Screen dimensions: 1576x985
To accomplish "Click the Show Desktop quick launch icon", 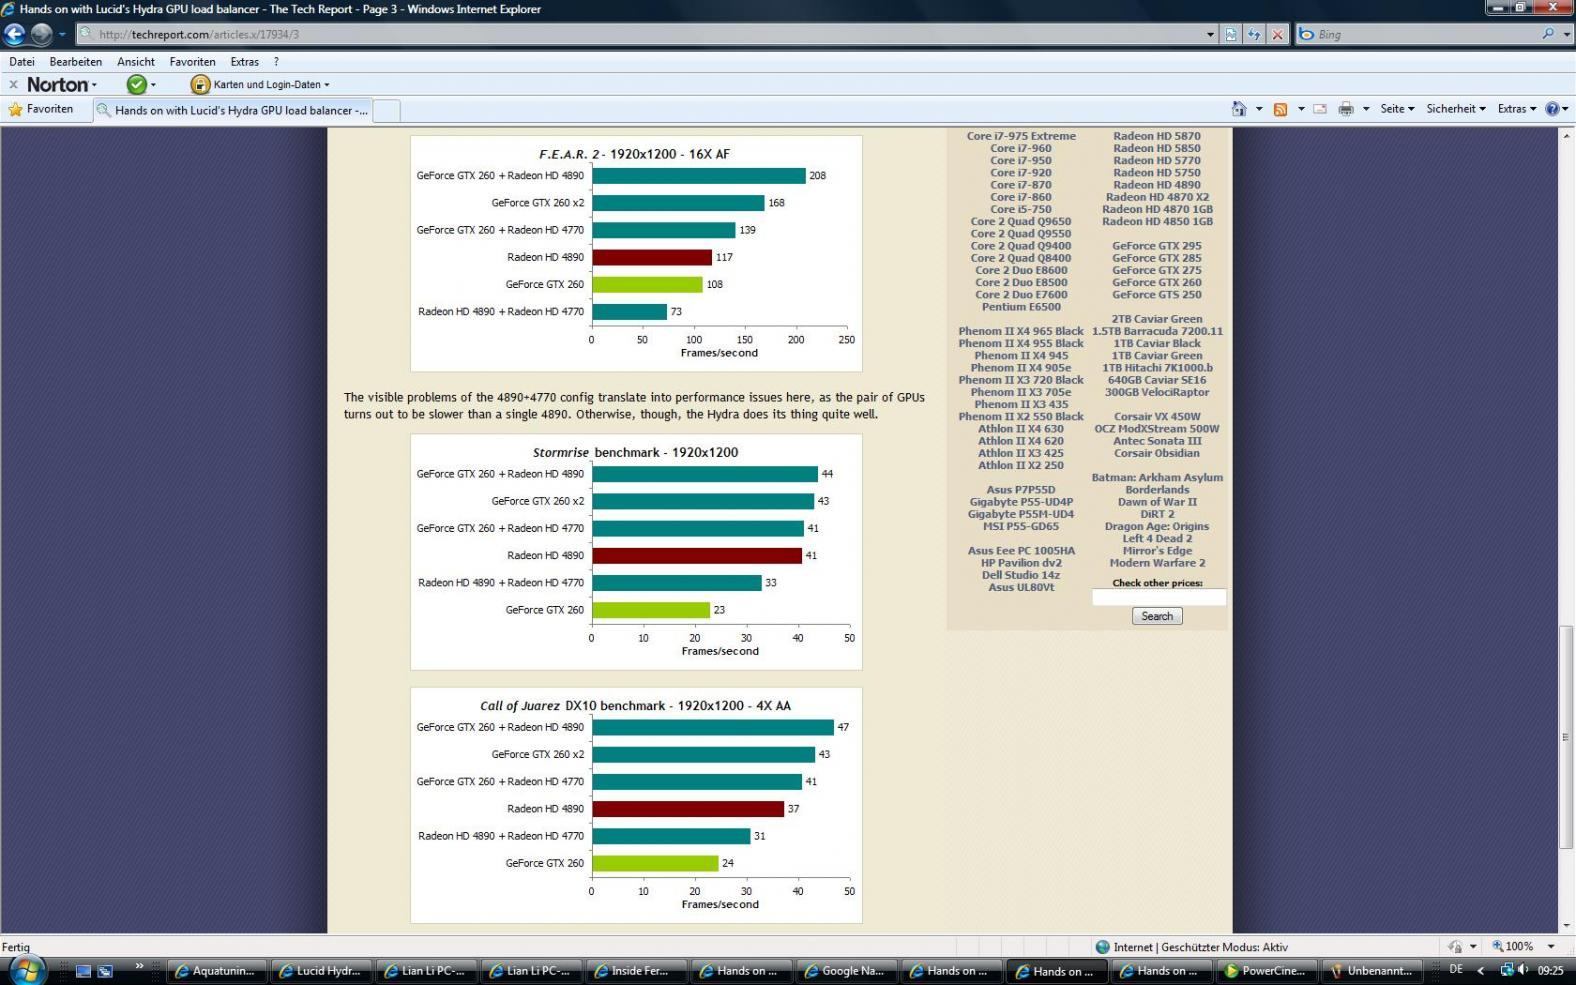I will 83,970.
